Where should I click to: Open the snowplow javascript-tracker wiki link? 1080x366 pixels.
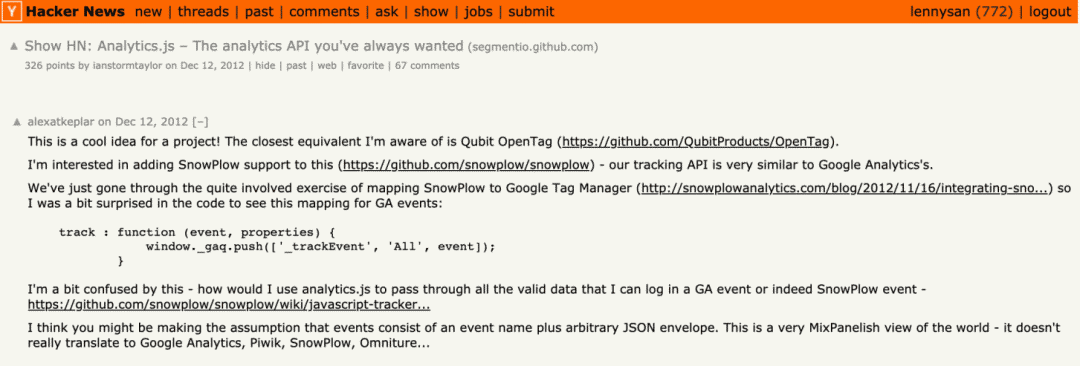[x=229, y=304]
